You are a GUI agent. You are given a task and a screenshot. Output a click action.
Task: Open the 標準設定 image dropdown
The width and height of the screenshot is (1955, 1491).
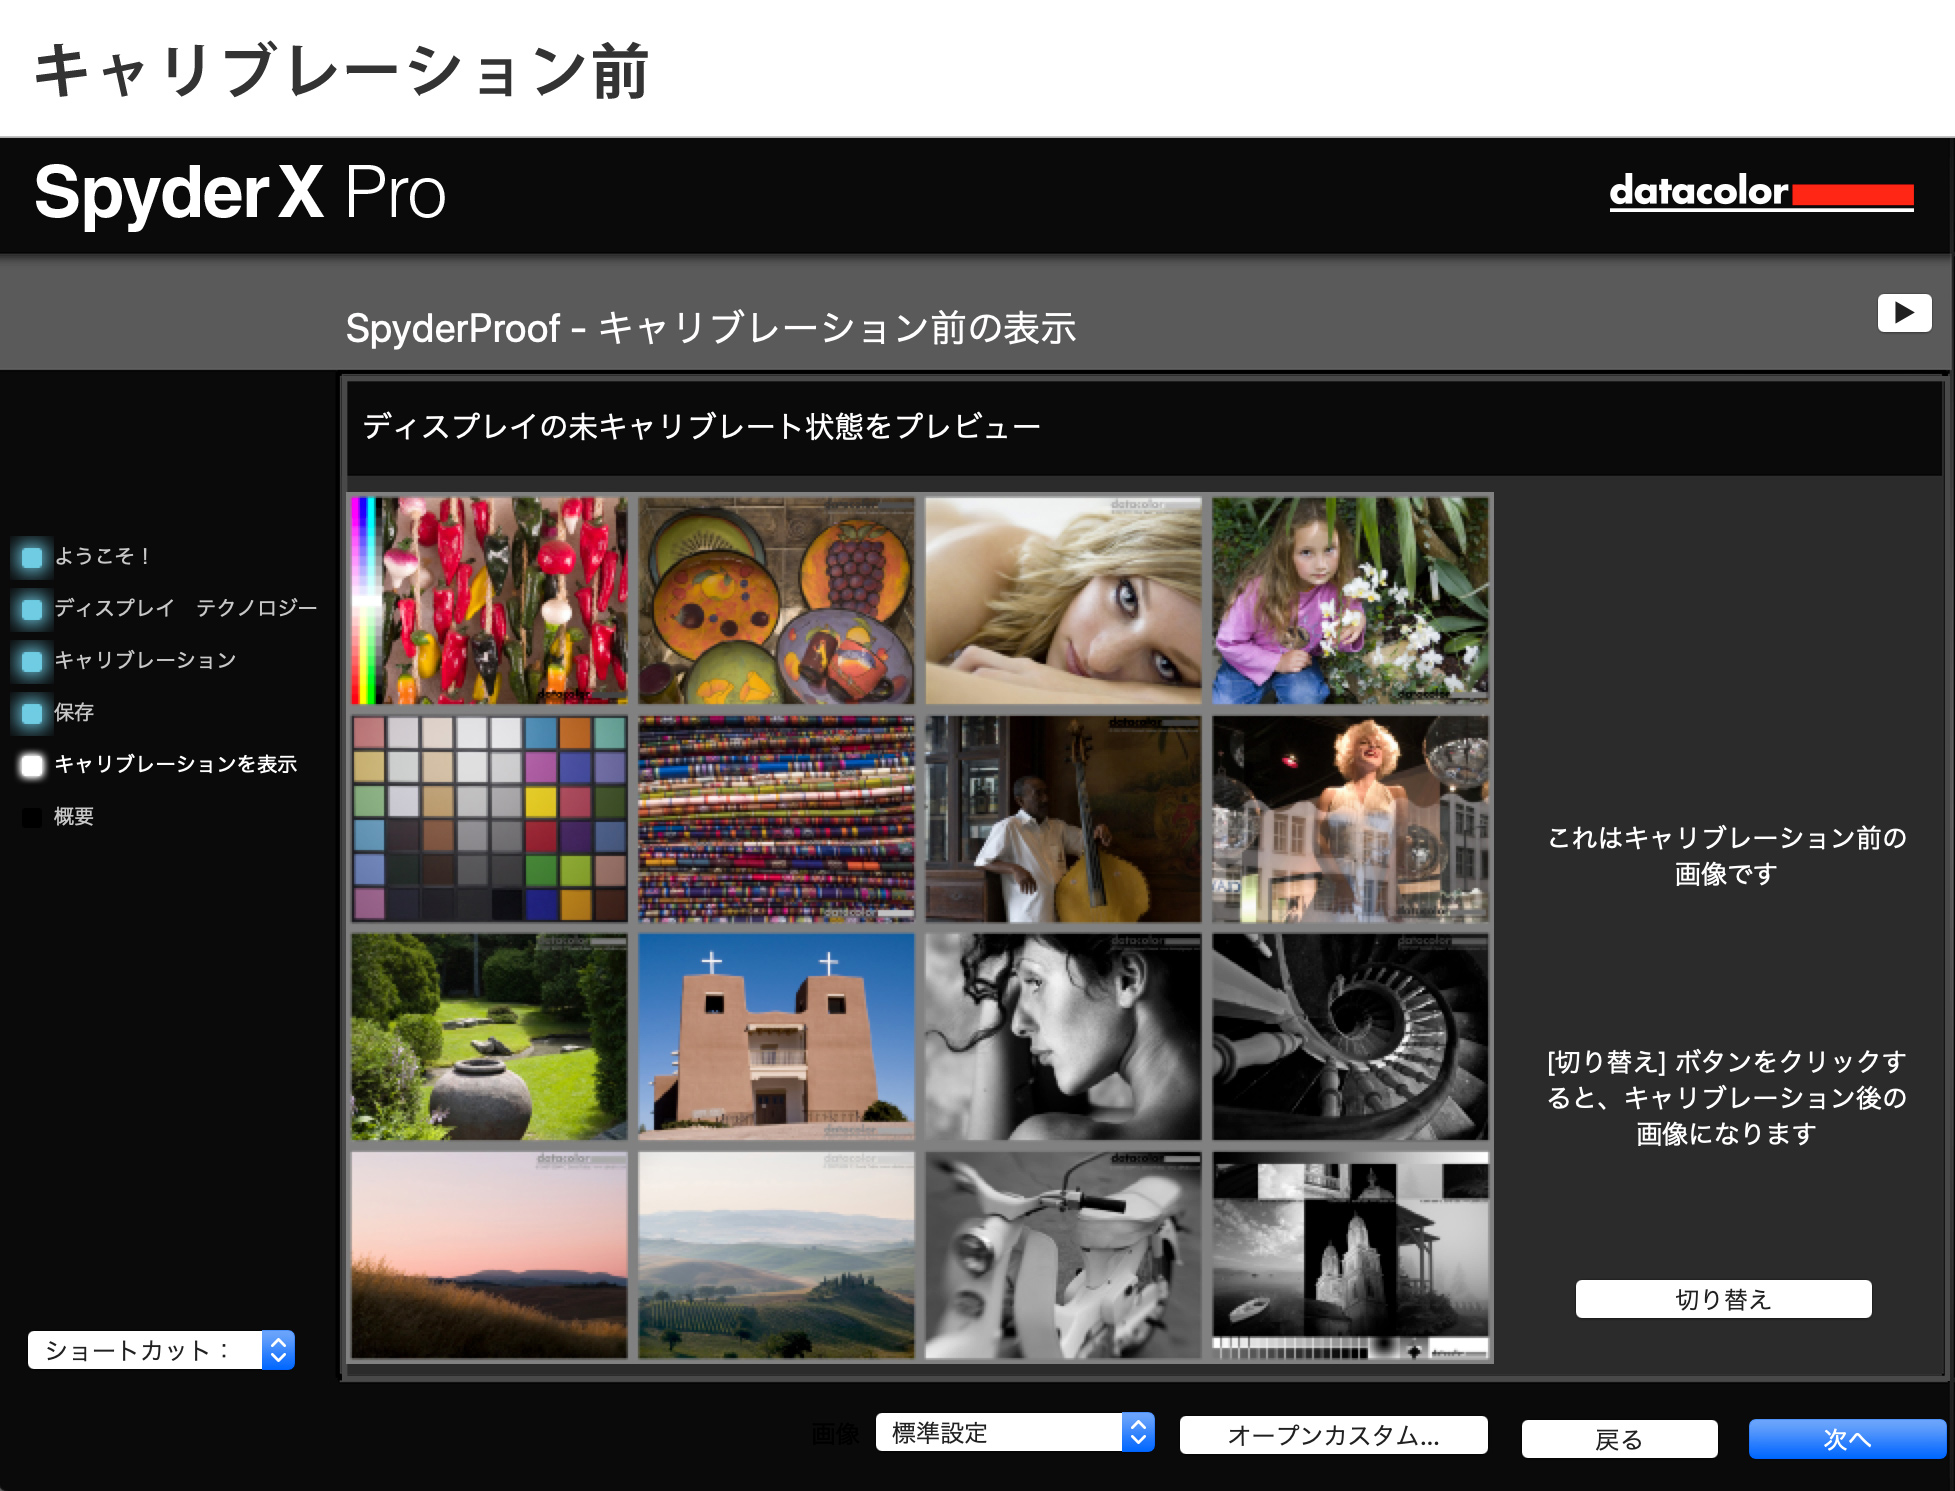1015,1432
